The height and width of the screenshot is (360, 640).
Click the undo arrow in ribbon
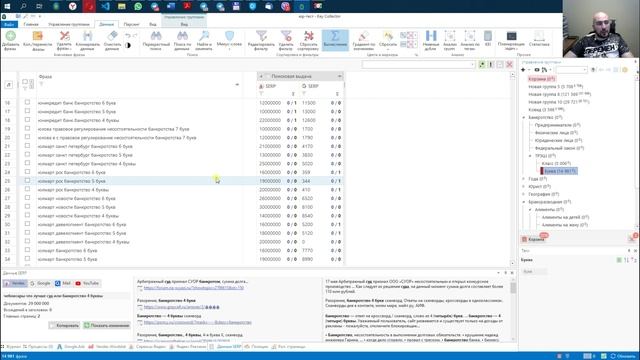coord(128,36)
